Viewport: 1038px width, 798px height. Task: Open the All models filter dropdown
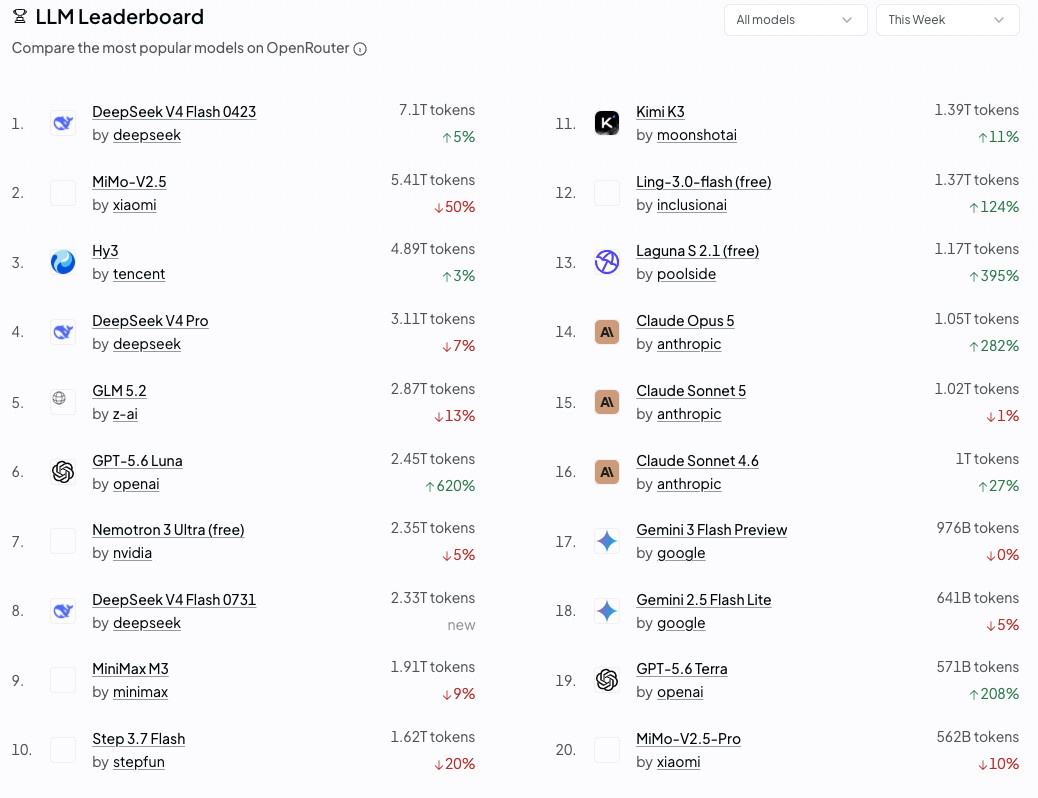795,20
